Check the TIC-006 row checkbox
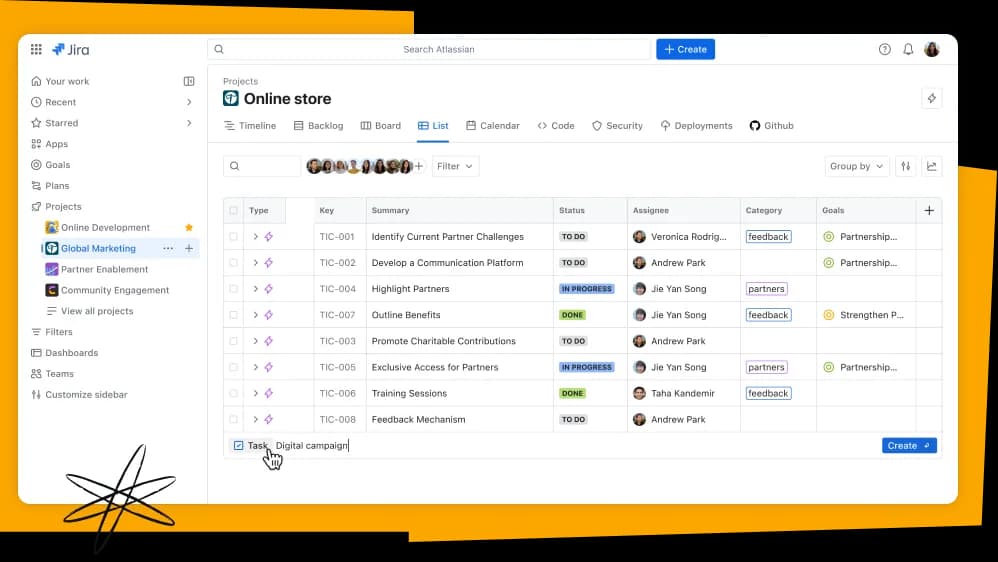 tap(234, 393)
